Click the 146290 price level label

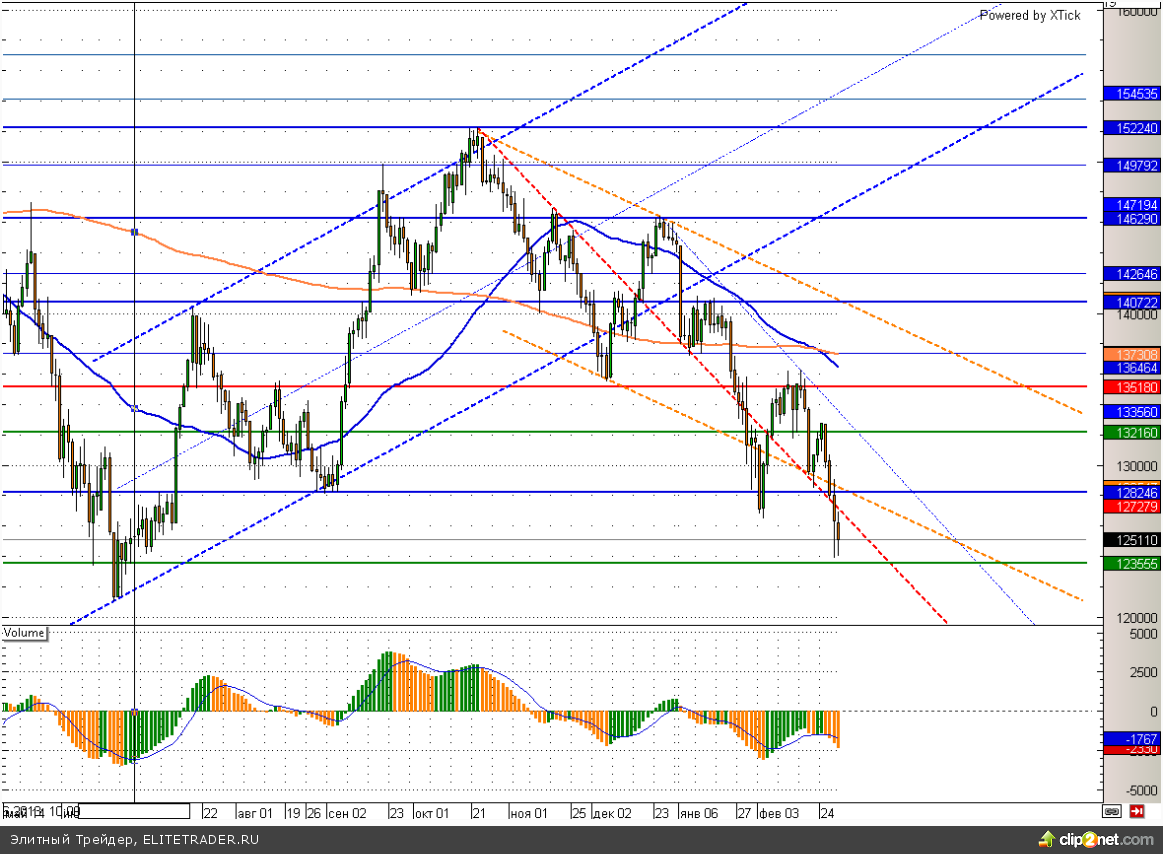(1132, 218)
